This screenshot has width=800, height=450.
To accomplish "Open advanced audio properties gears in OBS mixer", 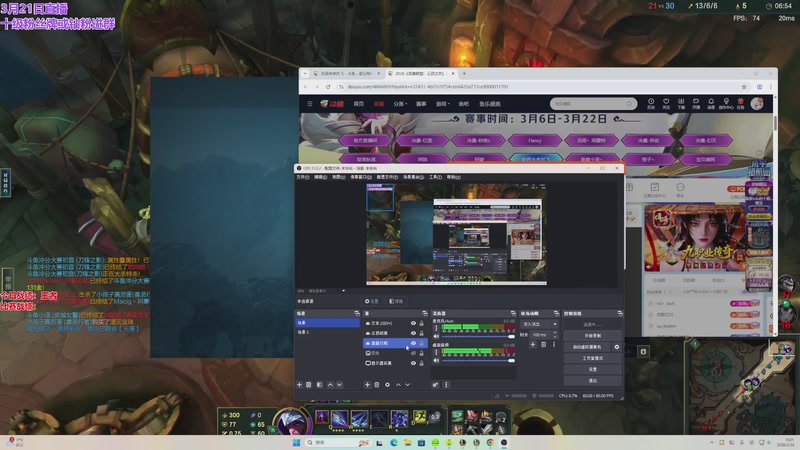I will [x=435, y=385].
